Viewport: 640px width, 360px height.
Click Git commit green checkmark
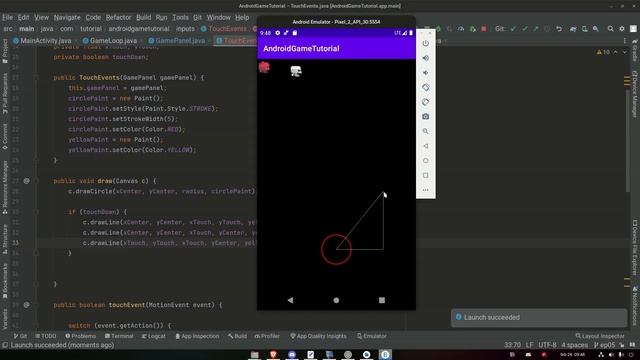[x=524, y=29]
